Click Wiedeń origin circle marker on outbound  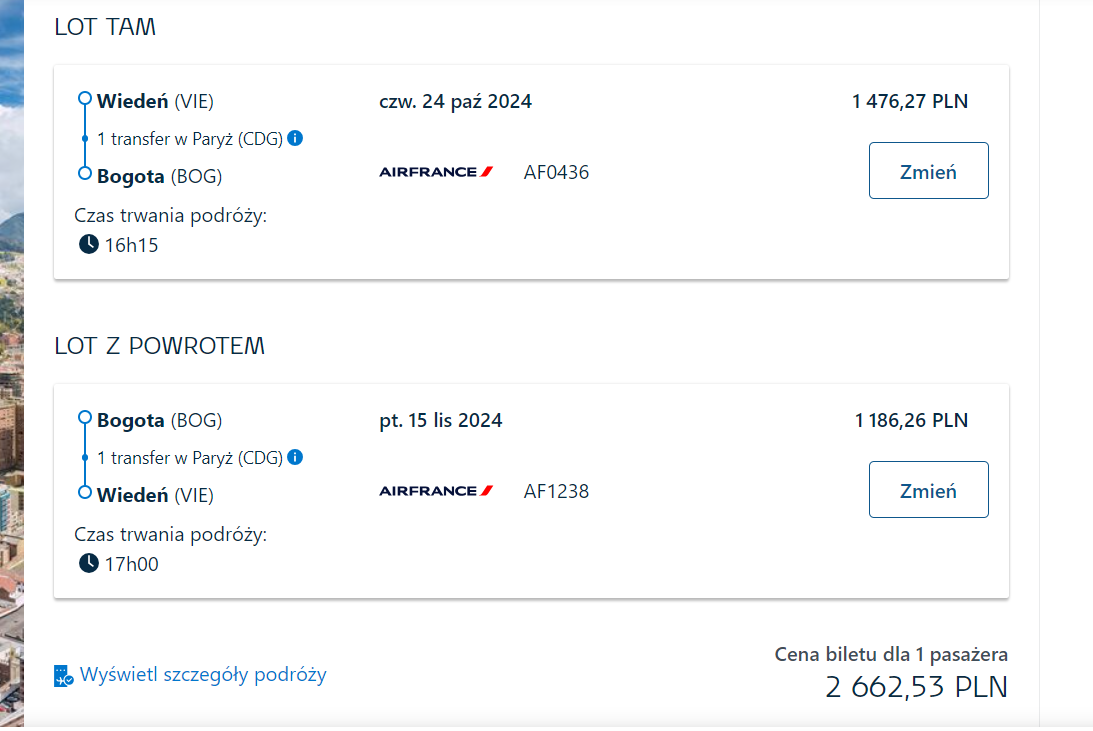point(85,98)
